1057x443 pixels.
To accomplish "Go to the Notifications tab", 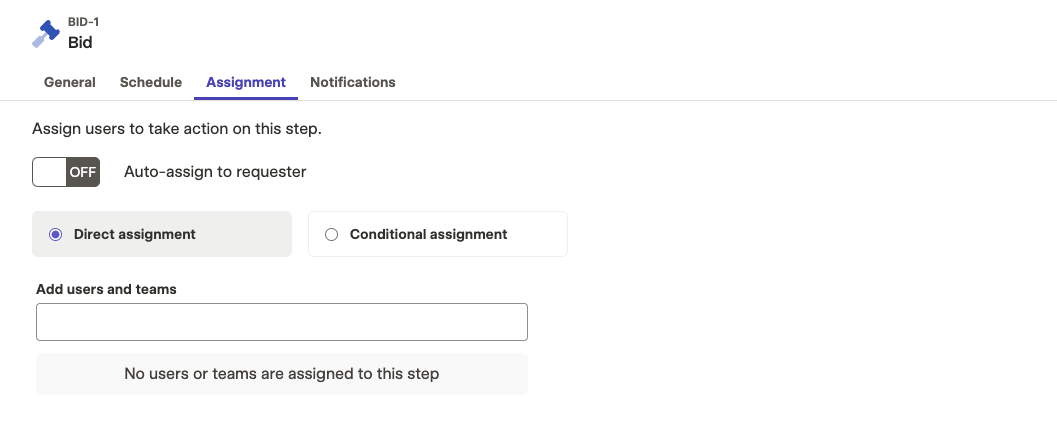I will click(x=353, y=82).
